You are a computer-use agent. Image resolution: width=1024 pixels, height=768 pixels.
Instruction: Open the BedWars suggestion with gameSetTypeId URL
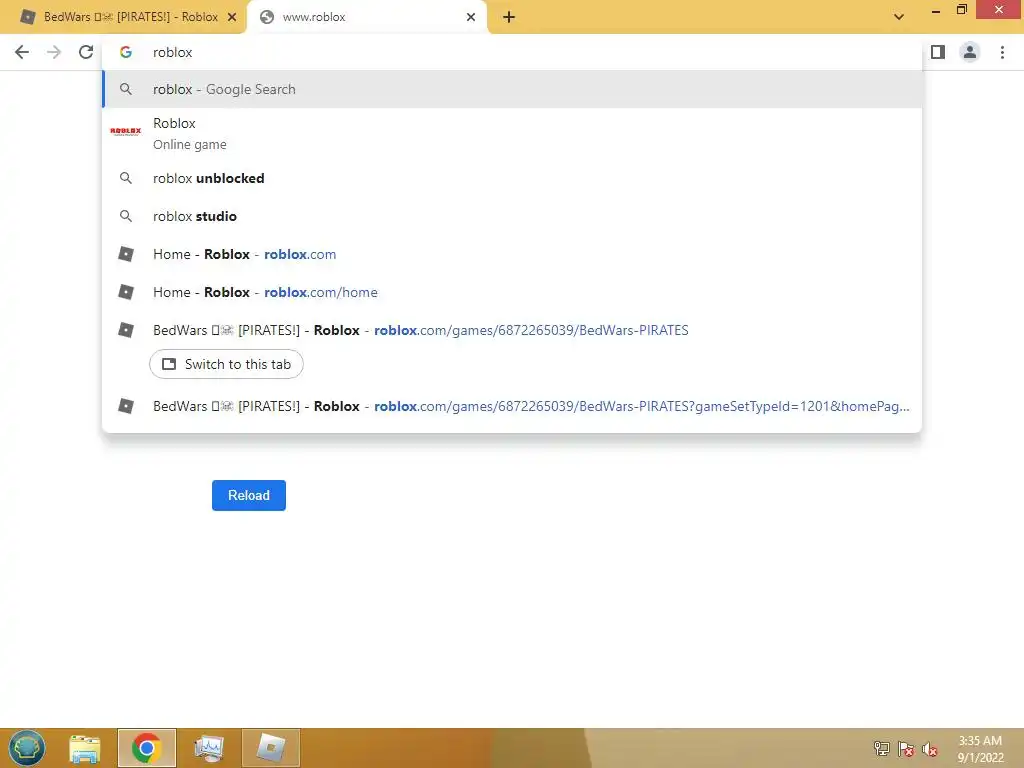[512, 406]
